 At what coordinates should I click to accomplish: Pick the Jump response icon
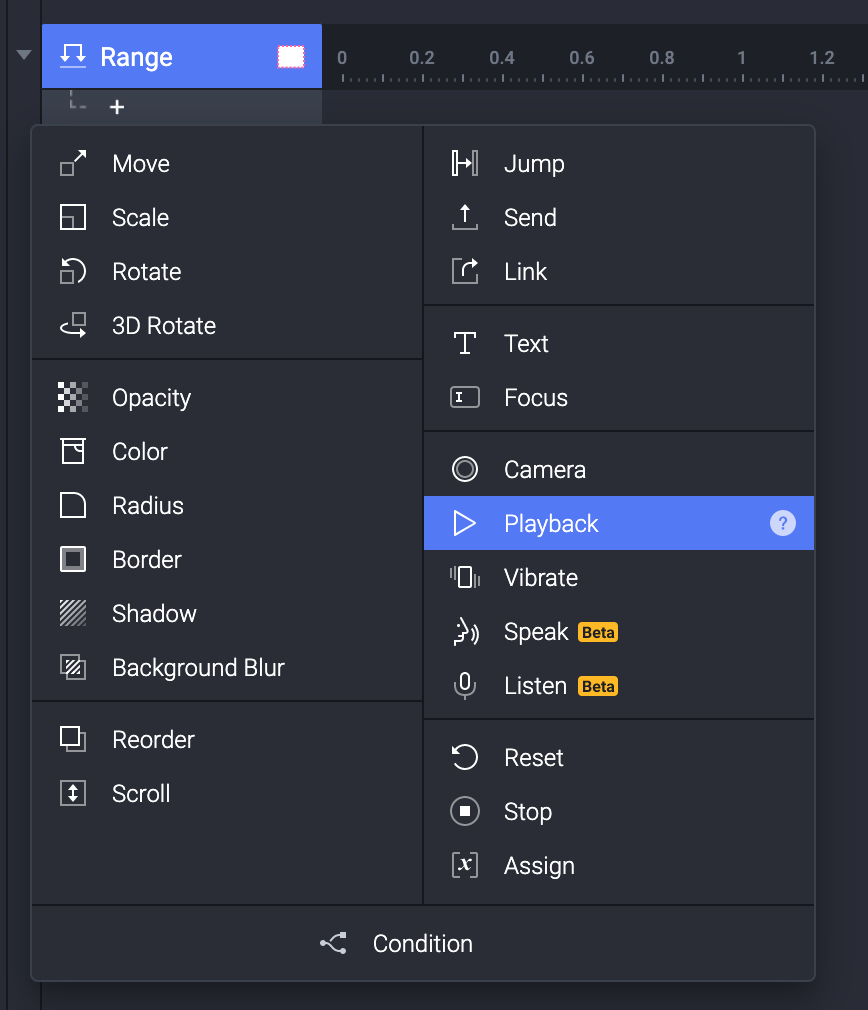[465, 164]
